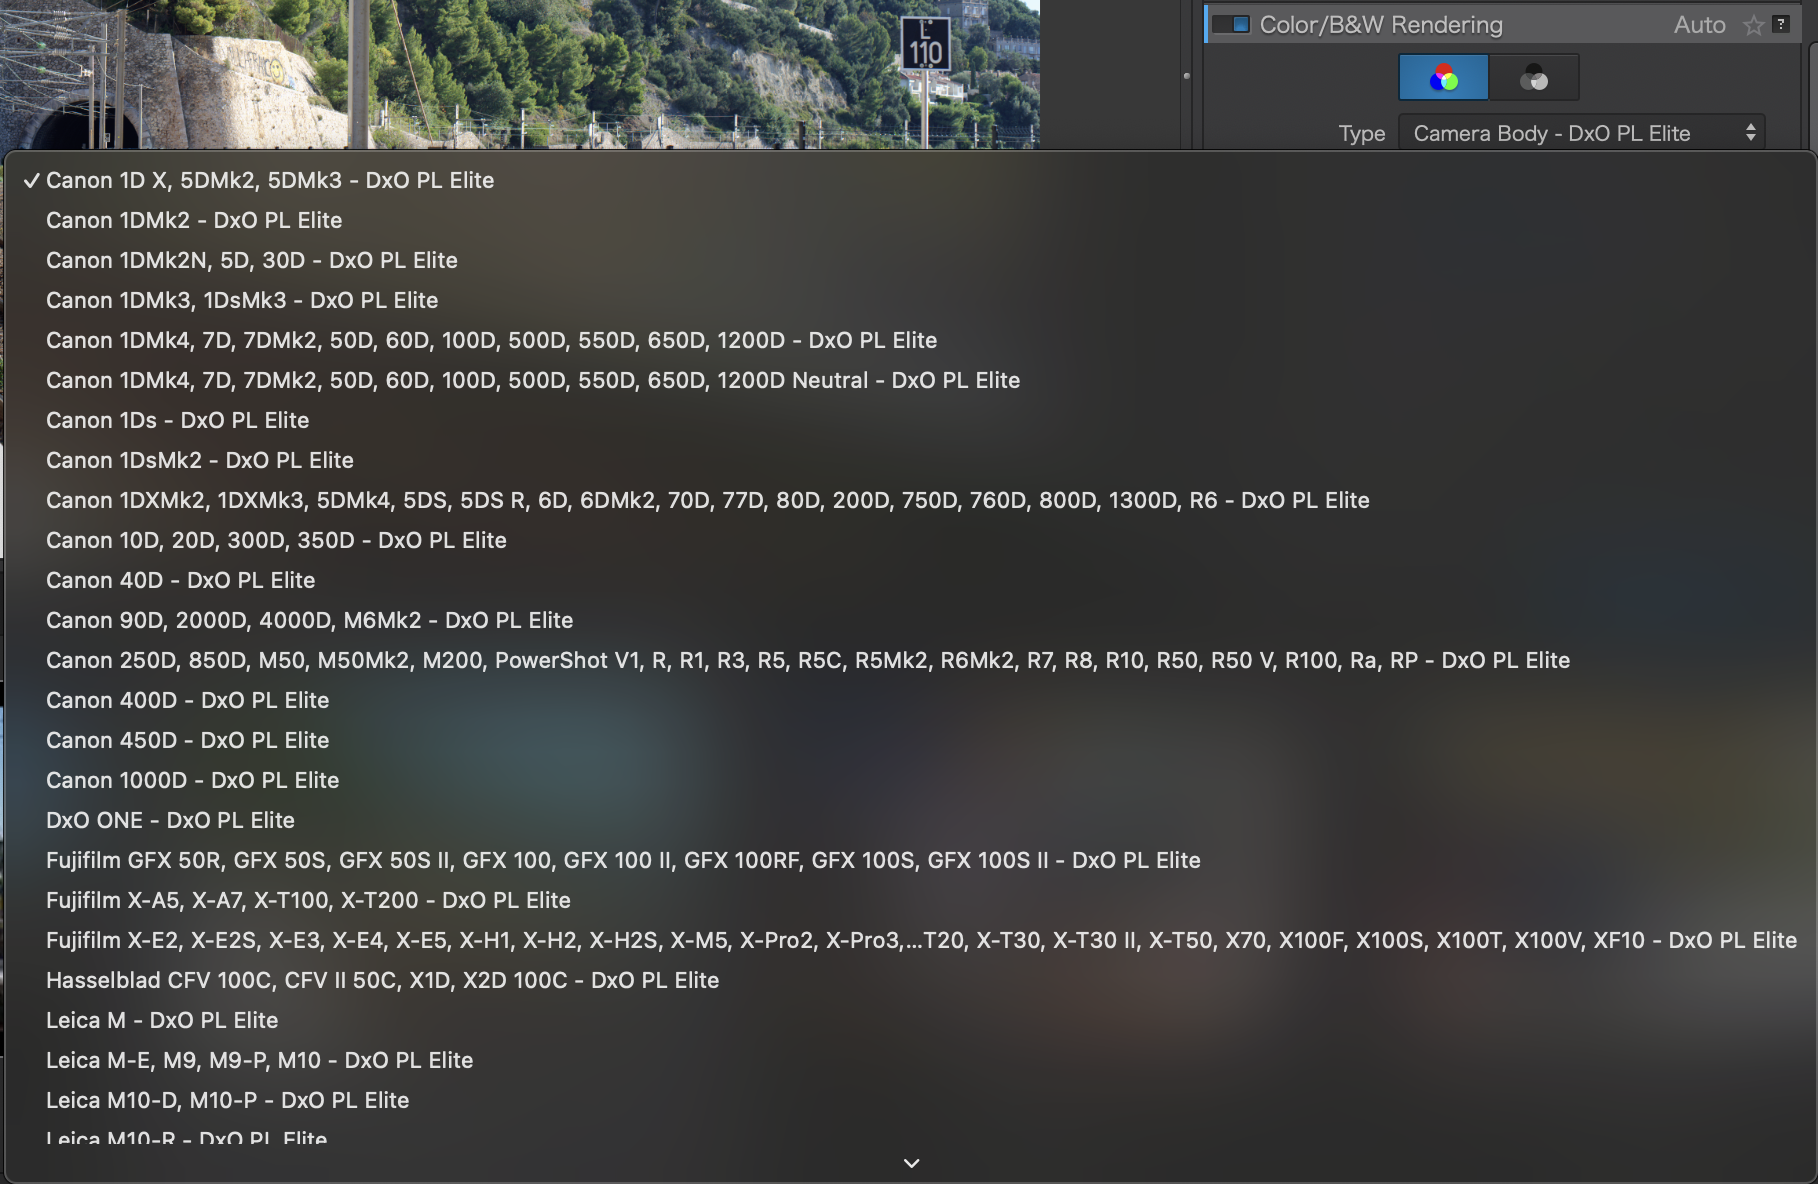The width and height of the screenshot is (1818, 1184).
Task: Select Canon 1DsMk2 - DxO PL Elite
Action: [x=910, y=460]
